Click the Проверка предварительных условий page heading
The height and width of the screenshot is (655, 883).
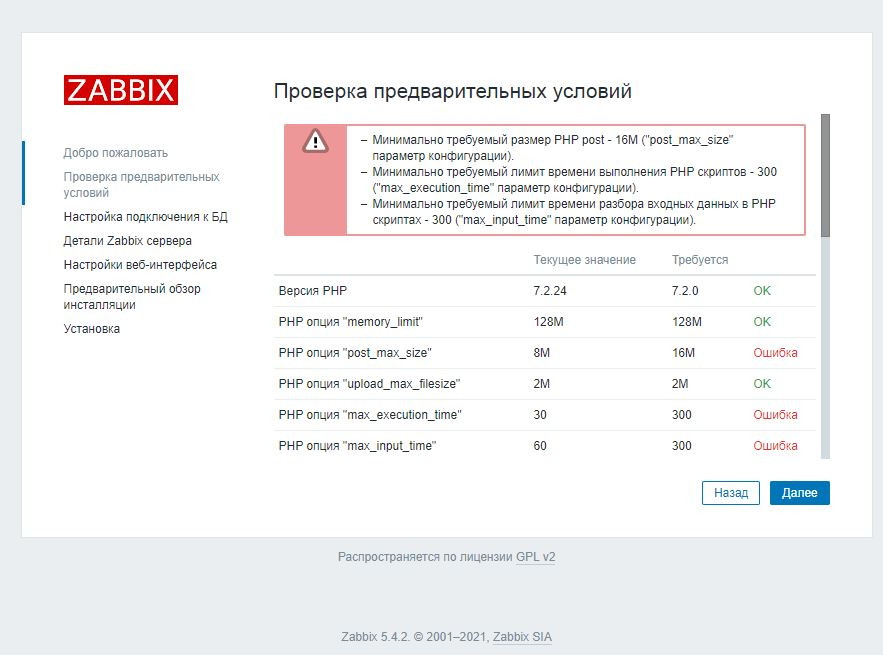(453, 91)
